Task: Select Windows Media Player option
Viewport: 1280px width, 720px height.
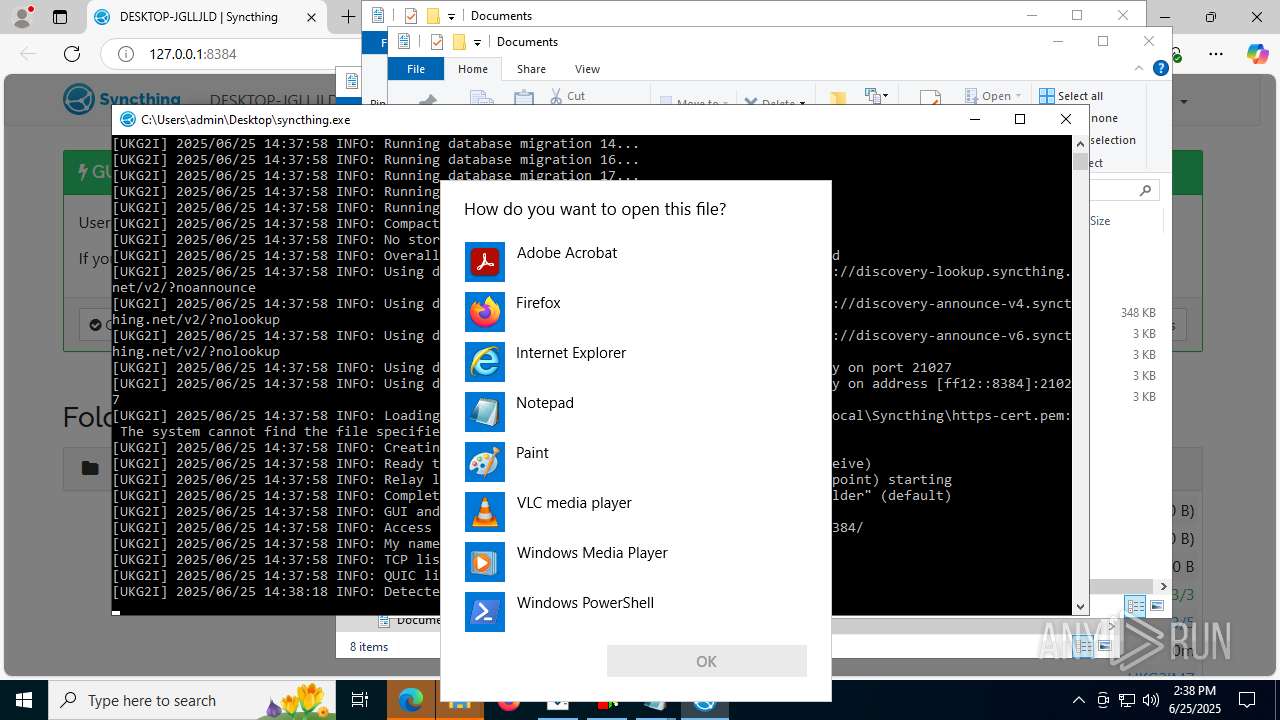Action: click(635, 562)
